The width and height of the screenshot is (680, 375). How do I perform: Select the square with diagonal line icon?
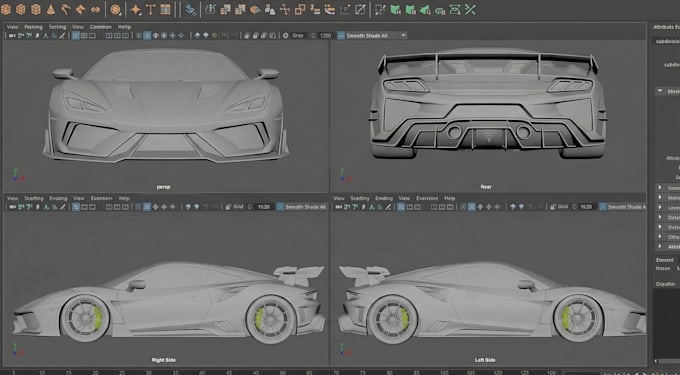click(x=360, y=9)
